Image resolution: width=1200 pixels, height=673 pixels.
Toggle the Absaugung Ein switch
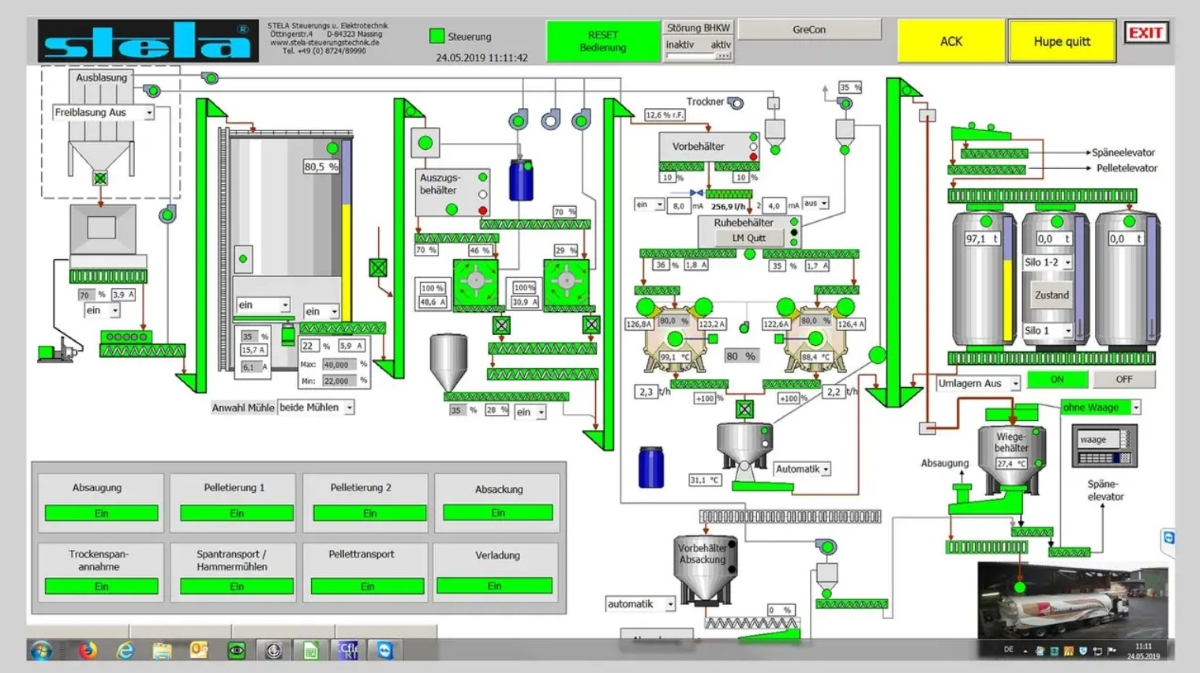101,513
